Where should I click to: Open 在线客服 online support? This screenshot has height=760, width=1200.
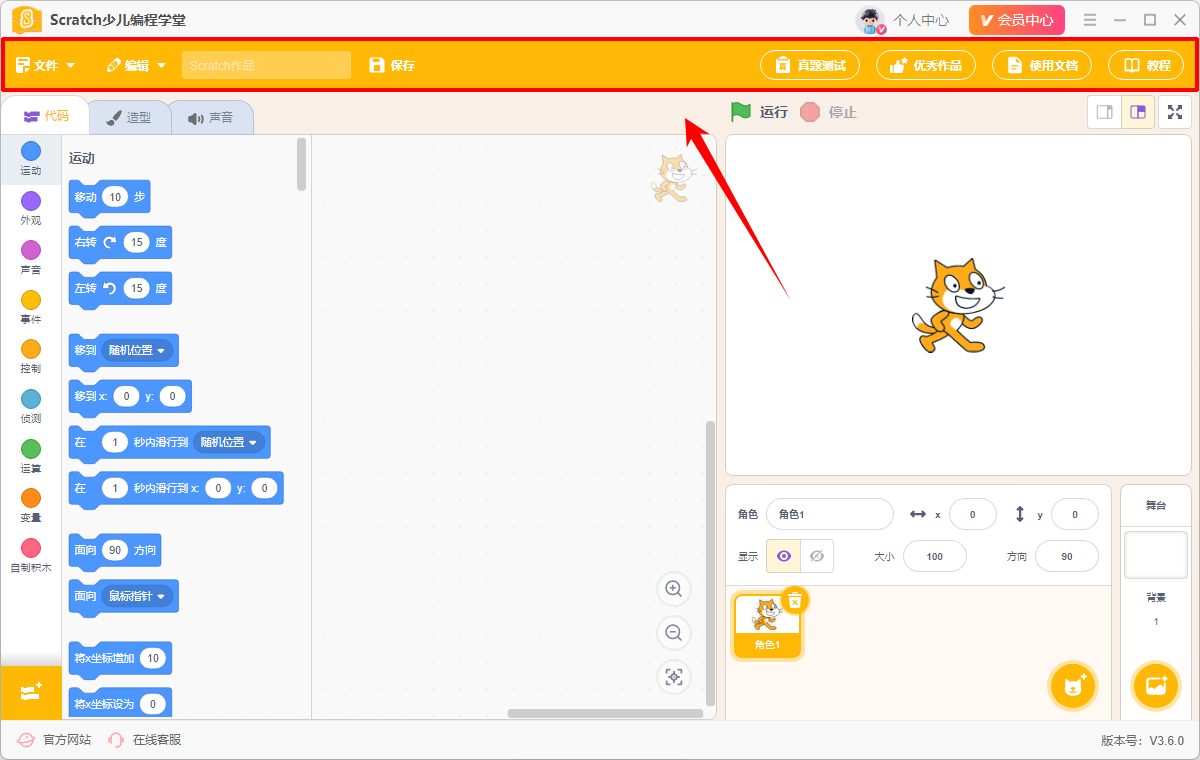(x=144, y=740)
